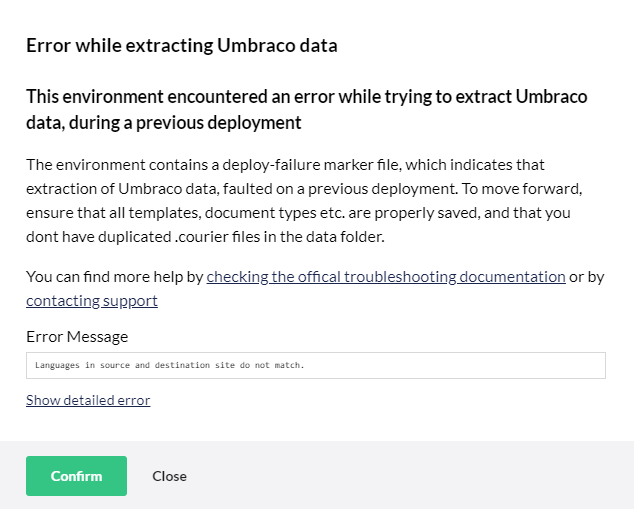Click the green Confirm button

click(x=76, y=476)
